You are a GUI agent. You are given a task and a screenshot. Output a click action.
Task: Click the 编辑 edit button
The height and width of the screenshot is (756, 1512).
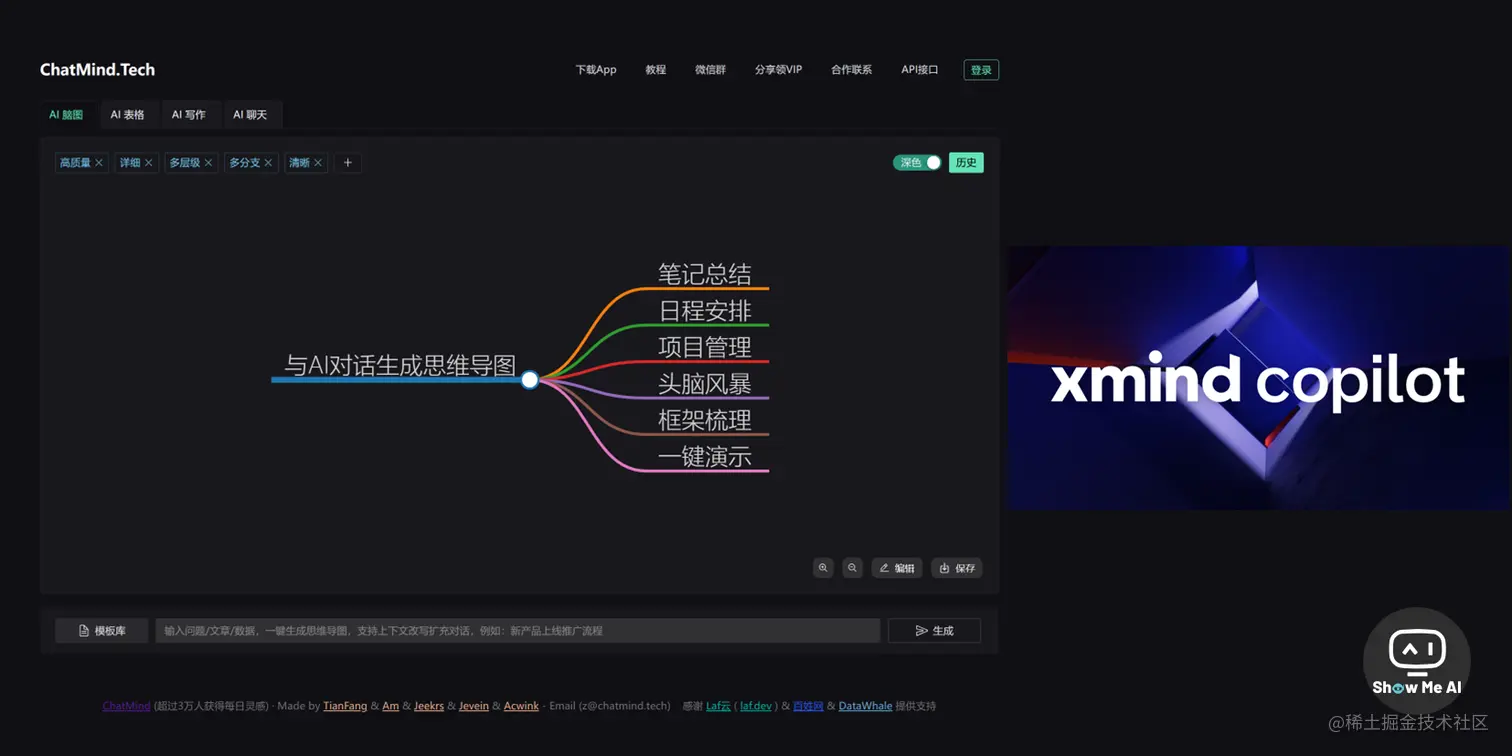897,568
